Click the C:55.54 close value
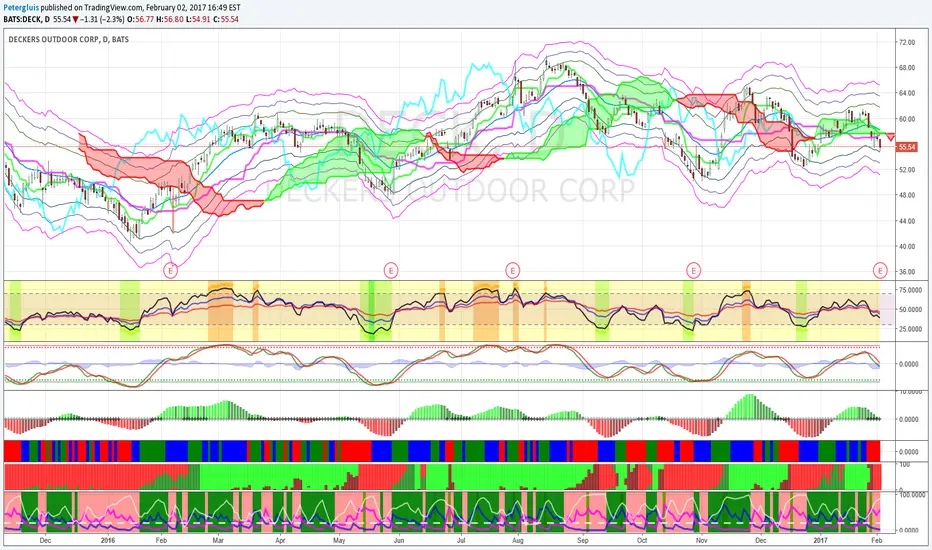Screen dimensions: 932x550 [x=226, y=20]
